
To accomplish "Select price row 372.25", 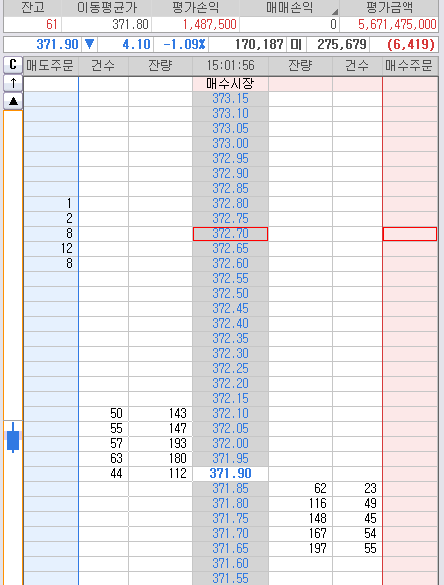I will (x=230, y=369).
